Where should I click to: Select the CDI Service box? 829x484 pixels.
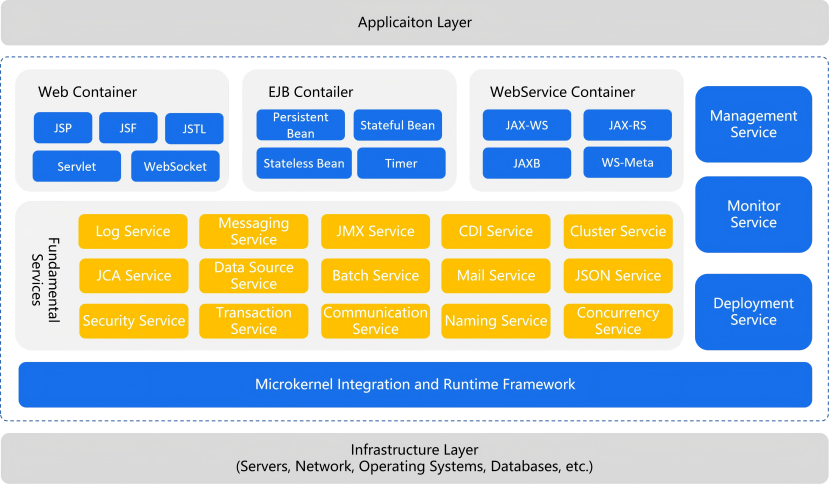[x=496, y=231]
